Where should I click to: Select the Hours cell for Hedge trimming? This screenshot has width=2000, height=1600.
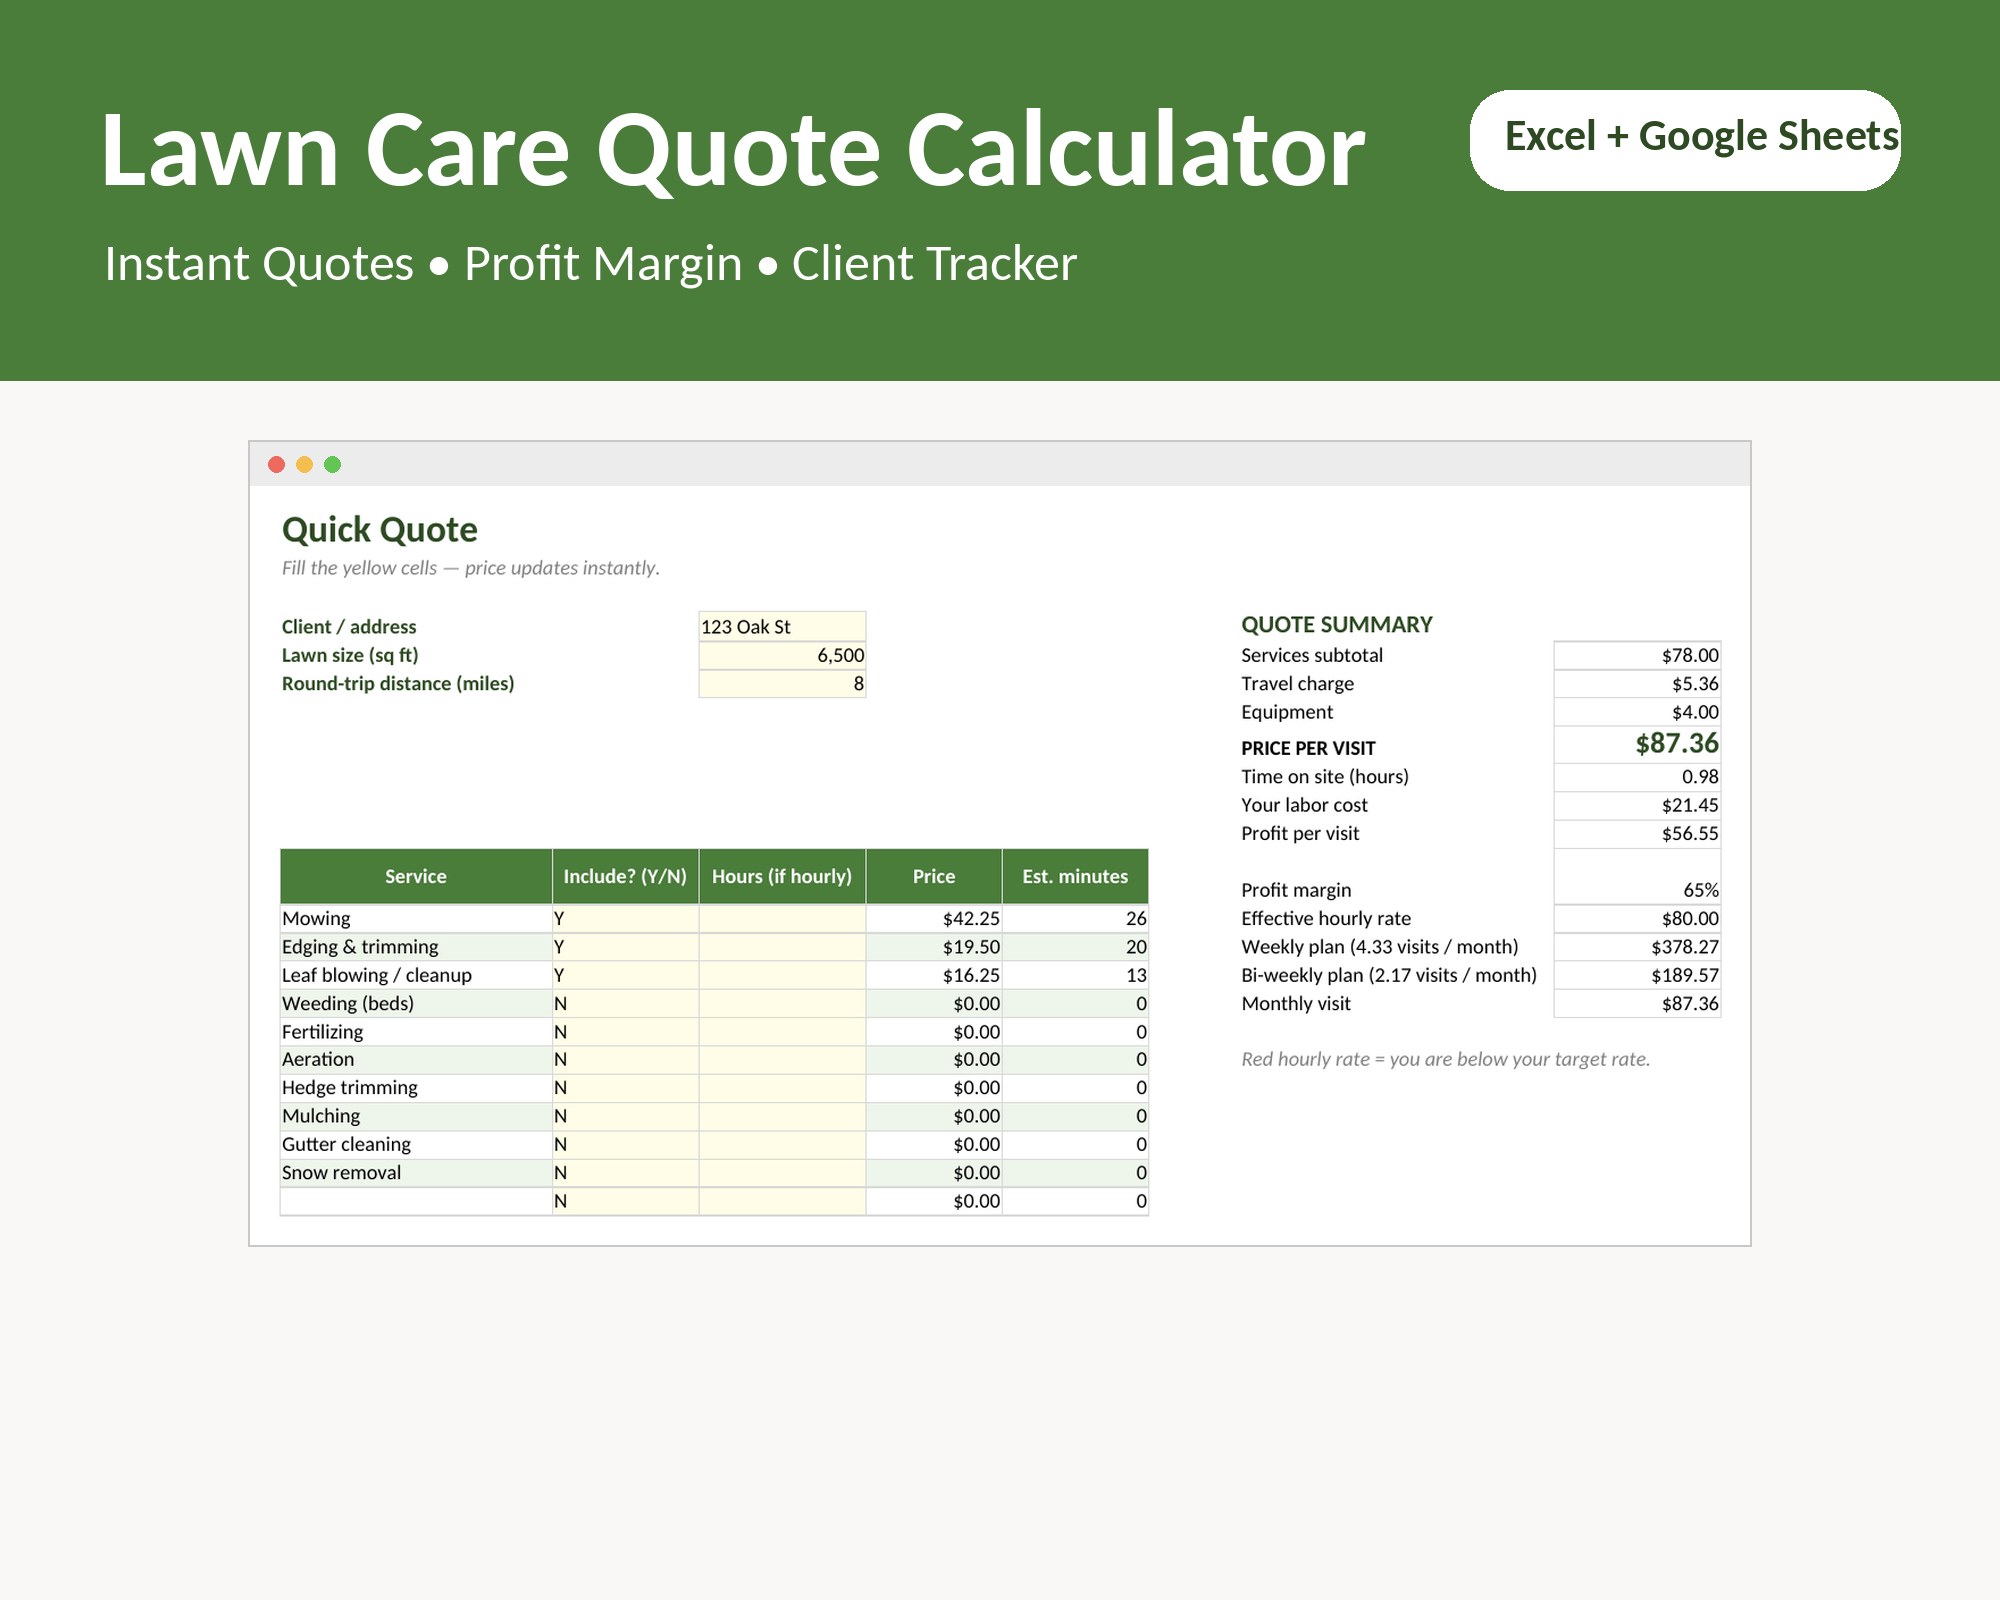click(x=782, y=1087)
